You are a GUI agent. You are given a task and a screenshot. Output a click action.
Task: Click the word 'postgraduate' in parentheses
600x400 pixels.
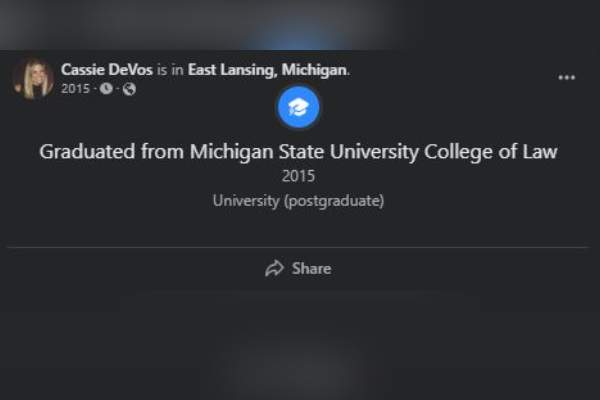(332, 200)
